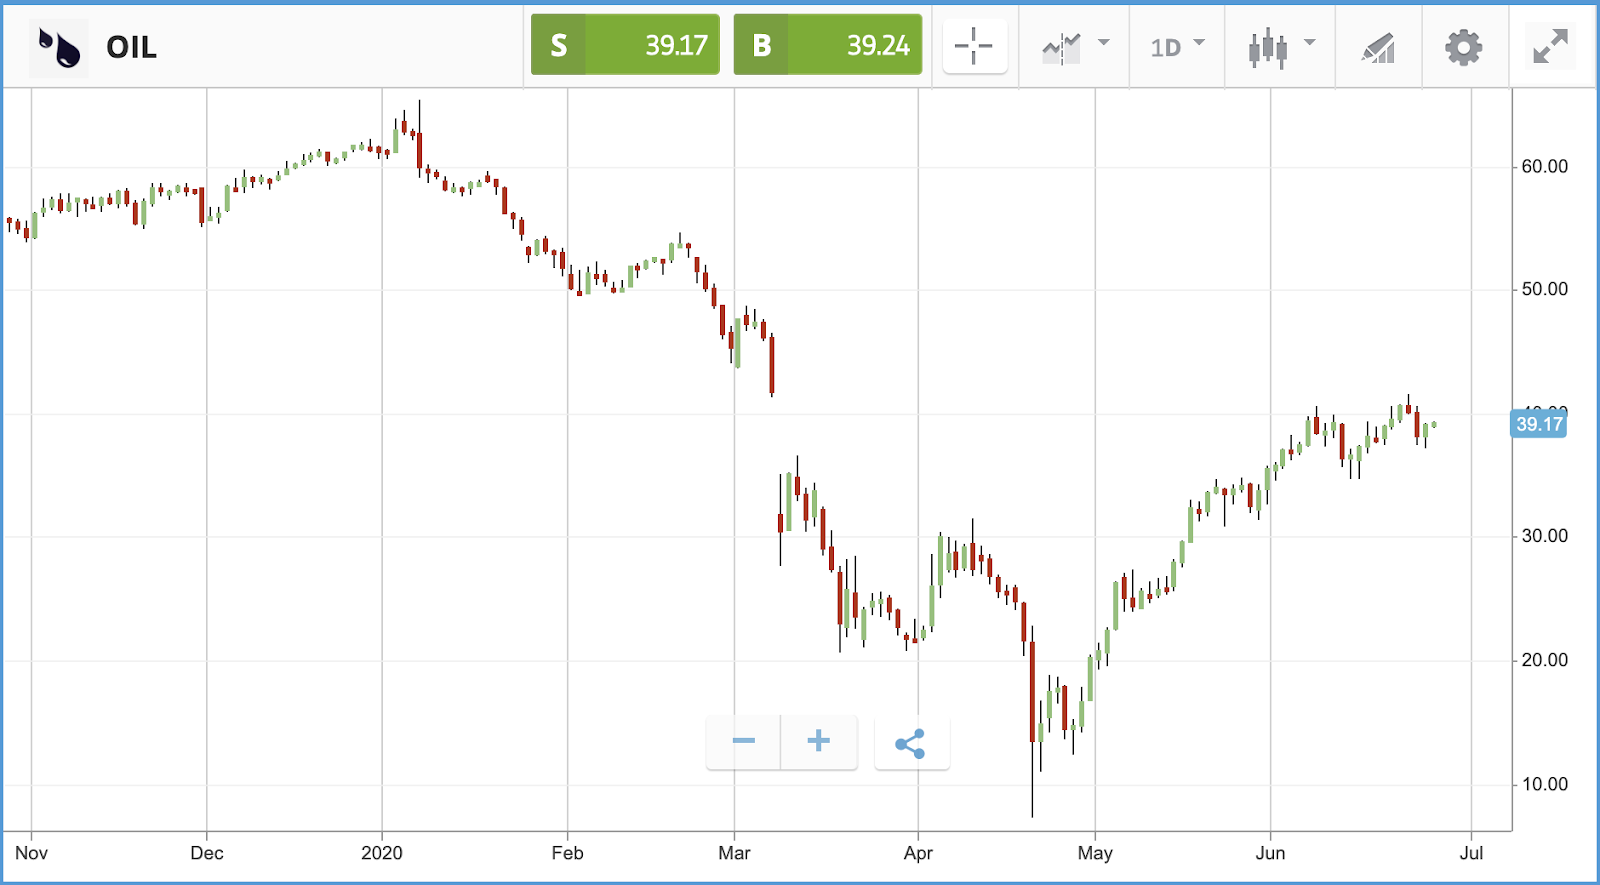Click the Buy button at 39.24
The image size is (1600, 885).
coord(828,45)
